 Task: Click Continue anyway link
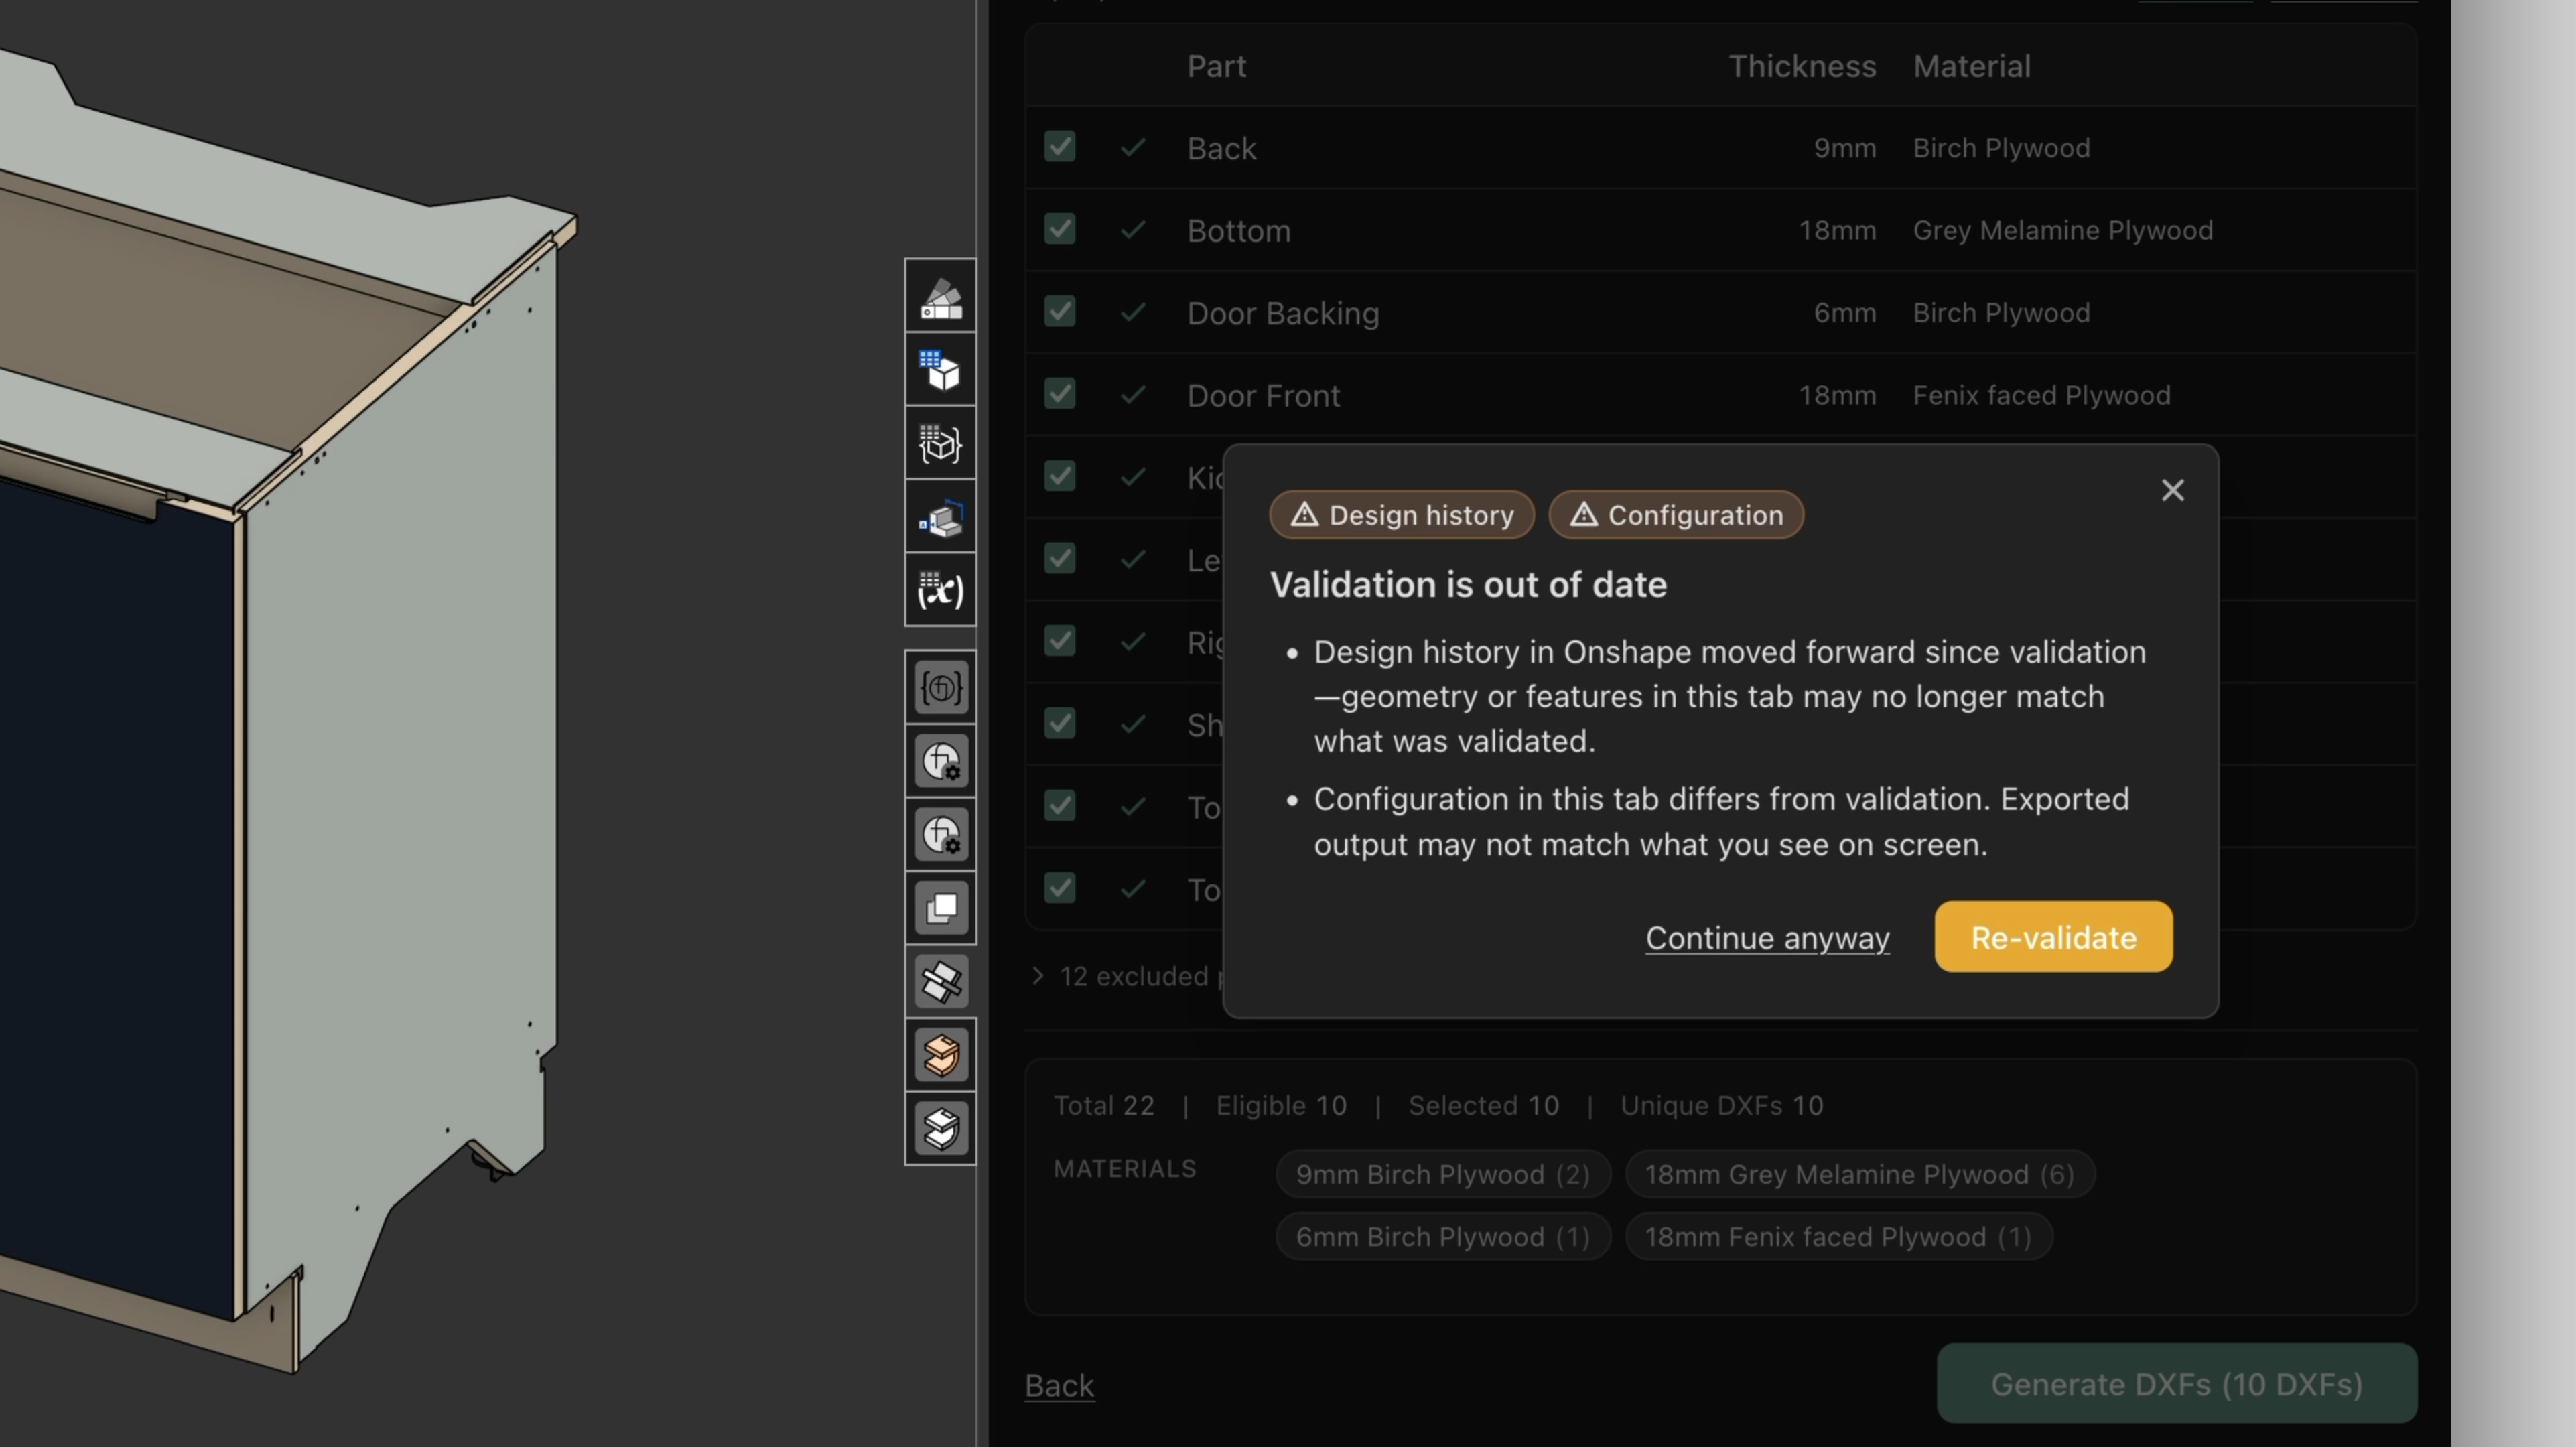tap(1767, 938)
